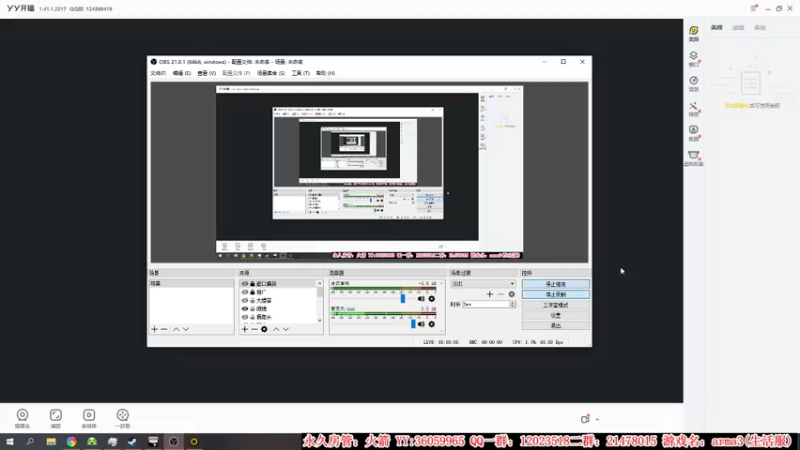Remove source with minus icon in OBS sources panel
Image resolution: width=800 pixels, height=450 pixels.
coord(254,329)
